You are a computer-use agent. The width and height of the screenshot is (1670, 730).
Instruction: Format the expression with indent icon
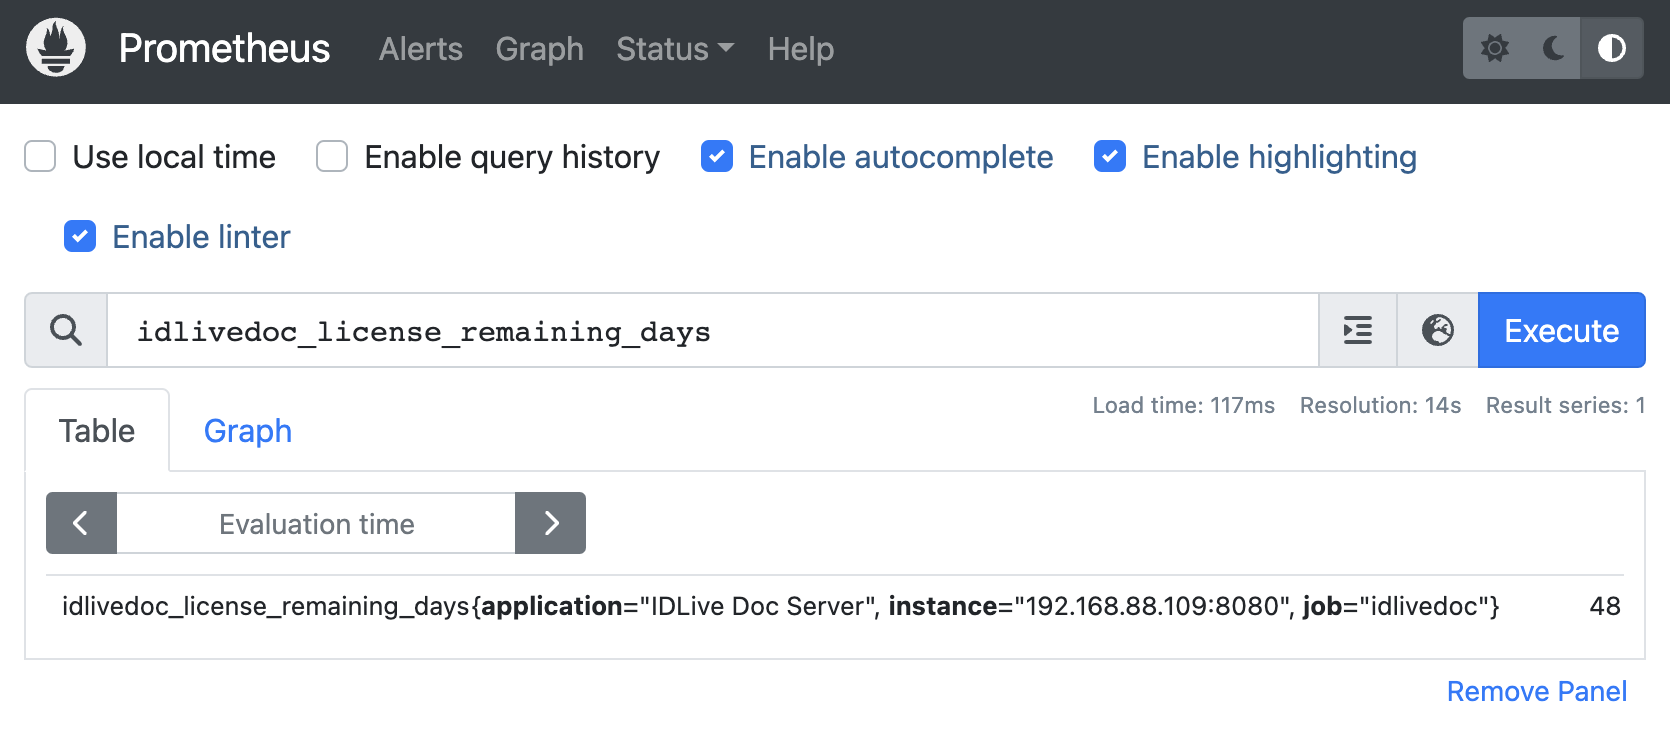point(1357,330)
